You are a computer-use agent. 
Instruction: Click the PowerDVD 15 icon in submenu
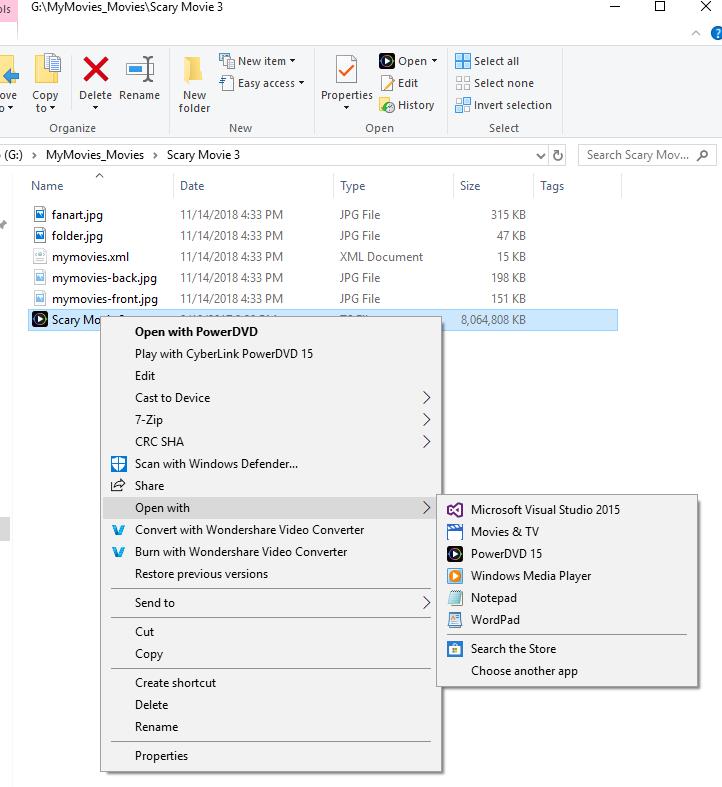(x=454, y=554)
